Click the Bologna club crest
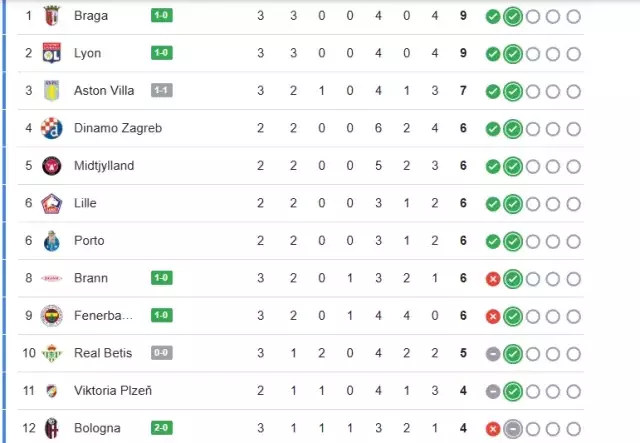 click(52, 428)
